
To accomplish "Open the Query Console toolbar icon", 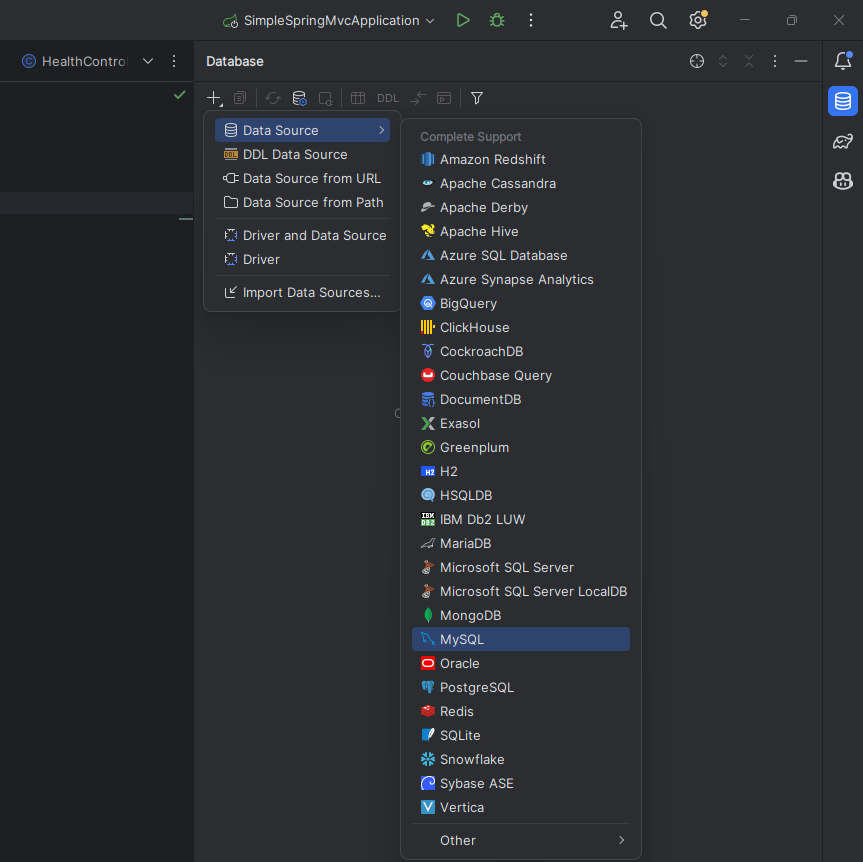I will click(444, 99).
